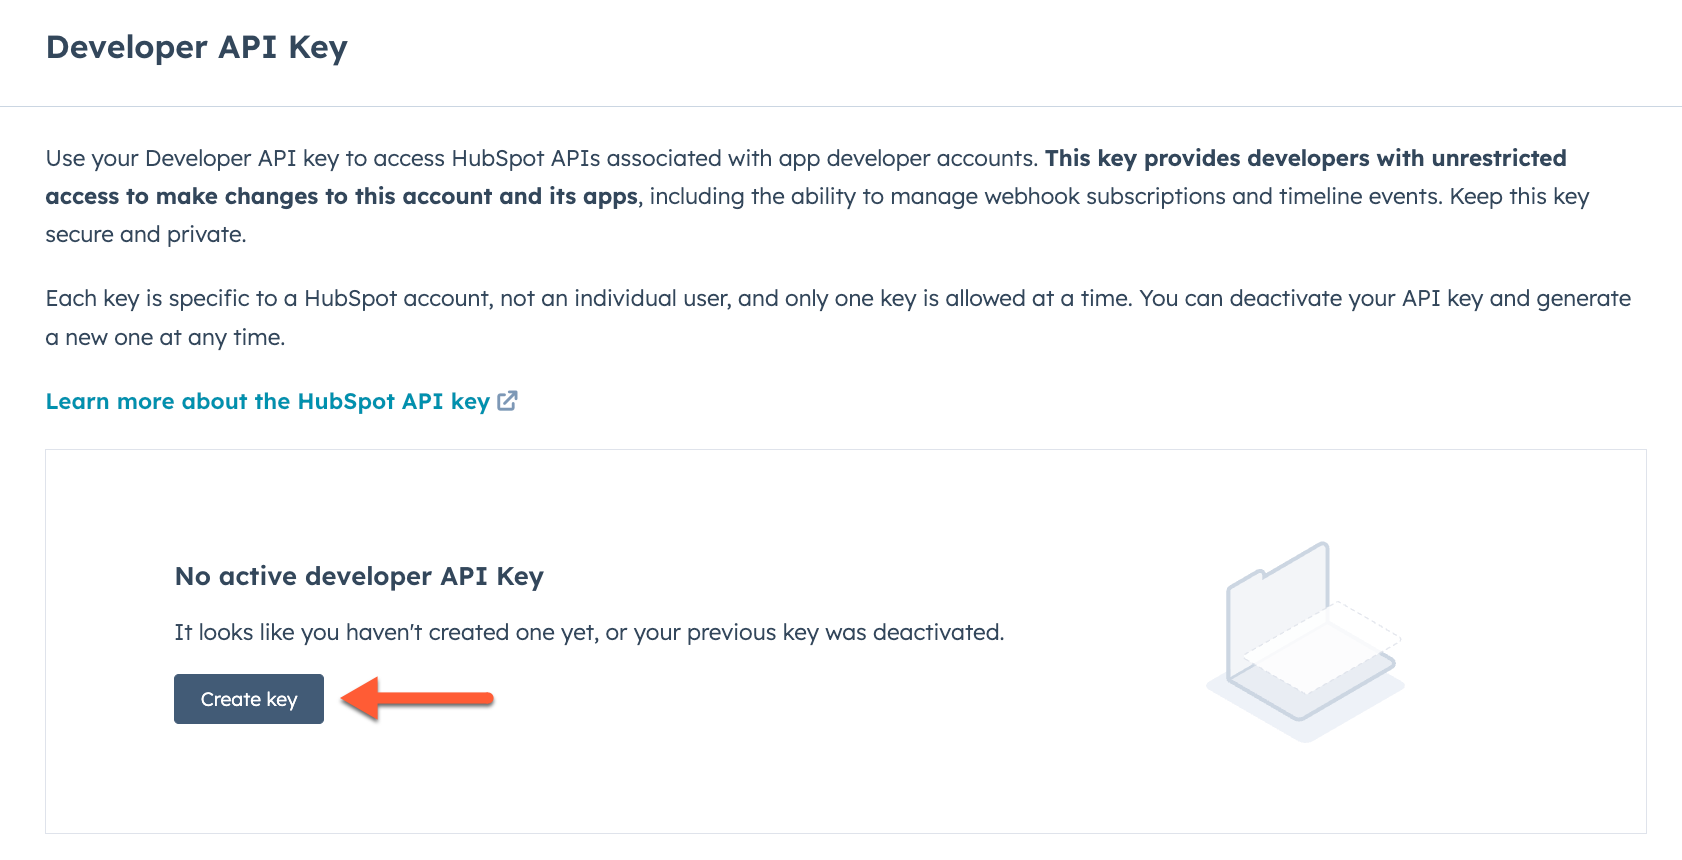This screenshot has width=1682, height=860.
Task: Click the paragraph about key account specificity
Action: 500,297
